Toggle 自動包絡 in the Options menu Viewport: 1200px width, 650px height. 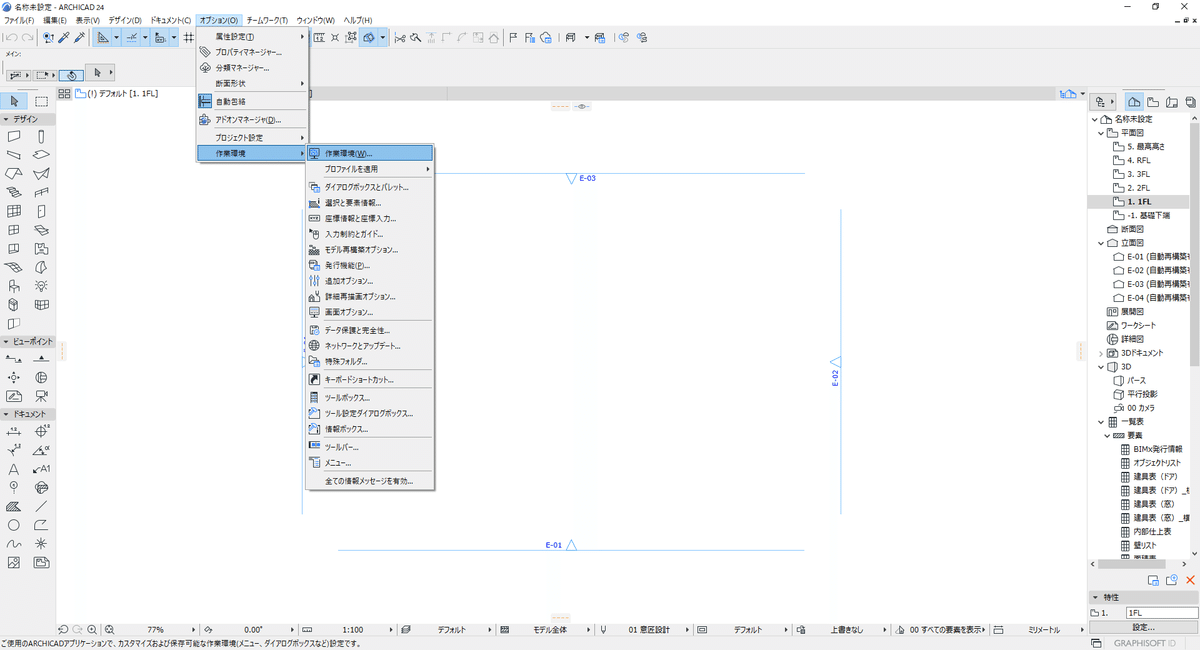(253, 101)
